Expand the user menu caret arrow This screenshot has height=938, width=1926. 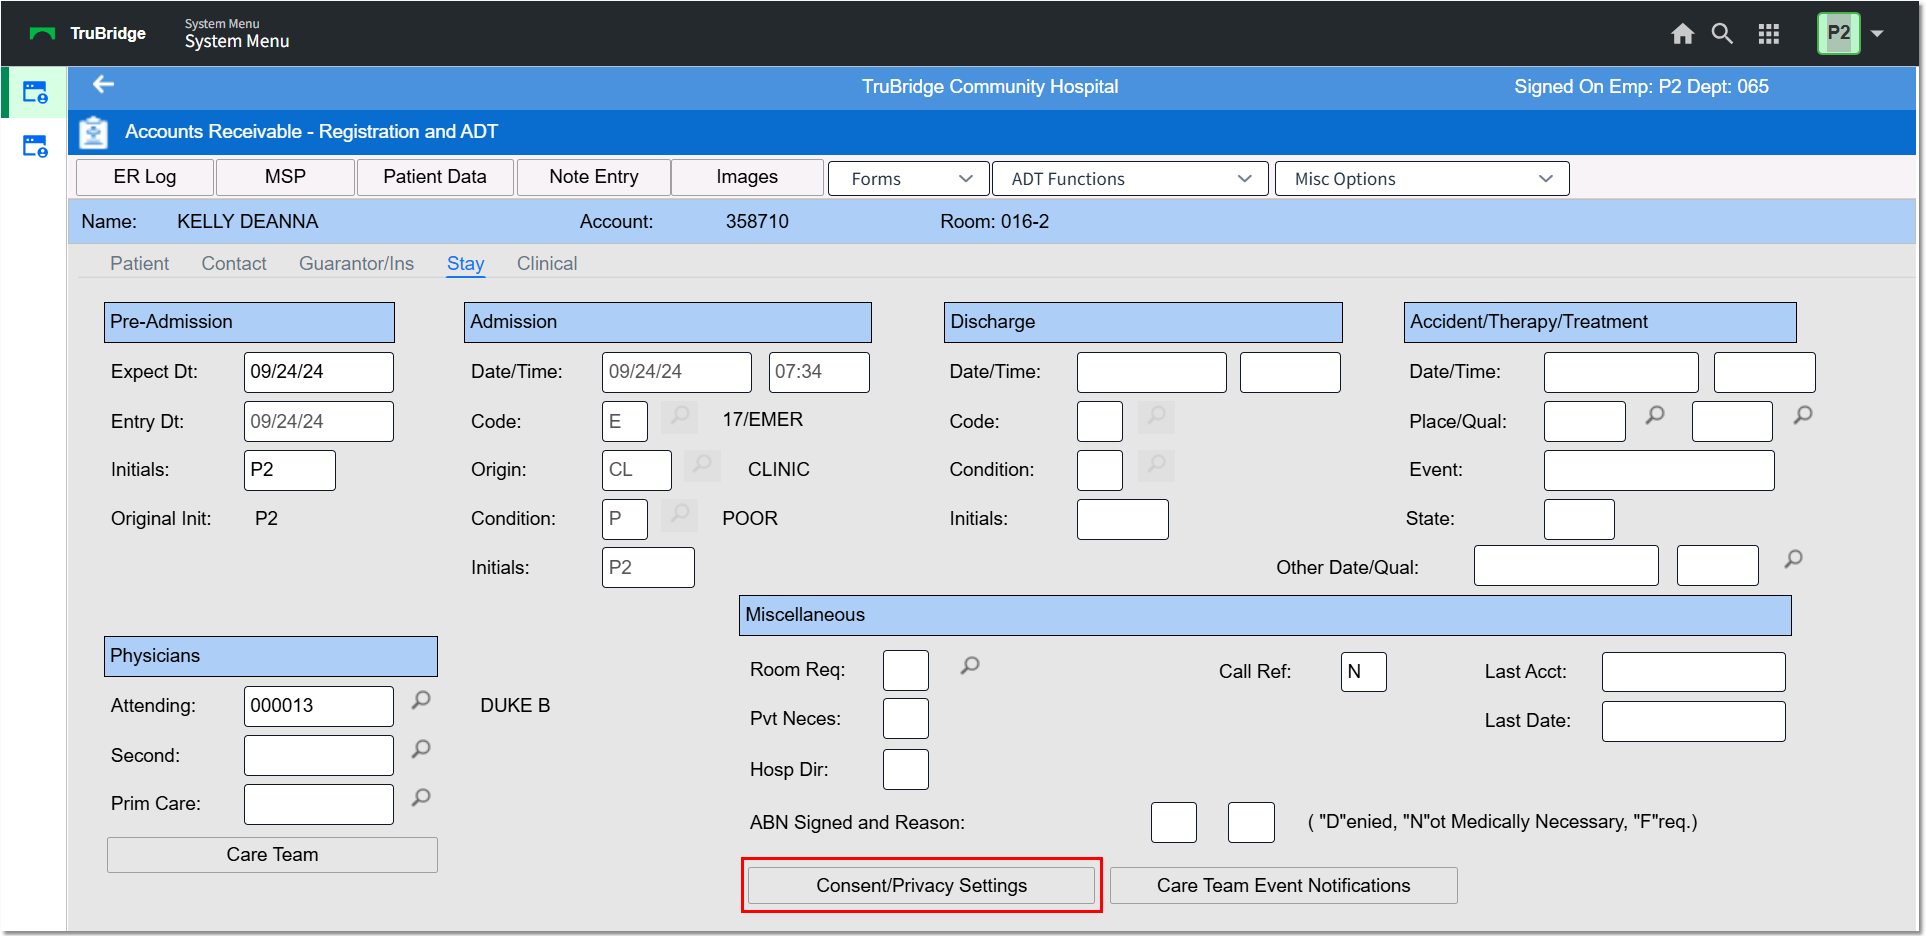click(1877, 34)
